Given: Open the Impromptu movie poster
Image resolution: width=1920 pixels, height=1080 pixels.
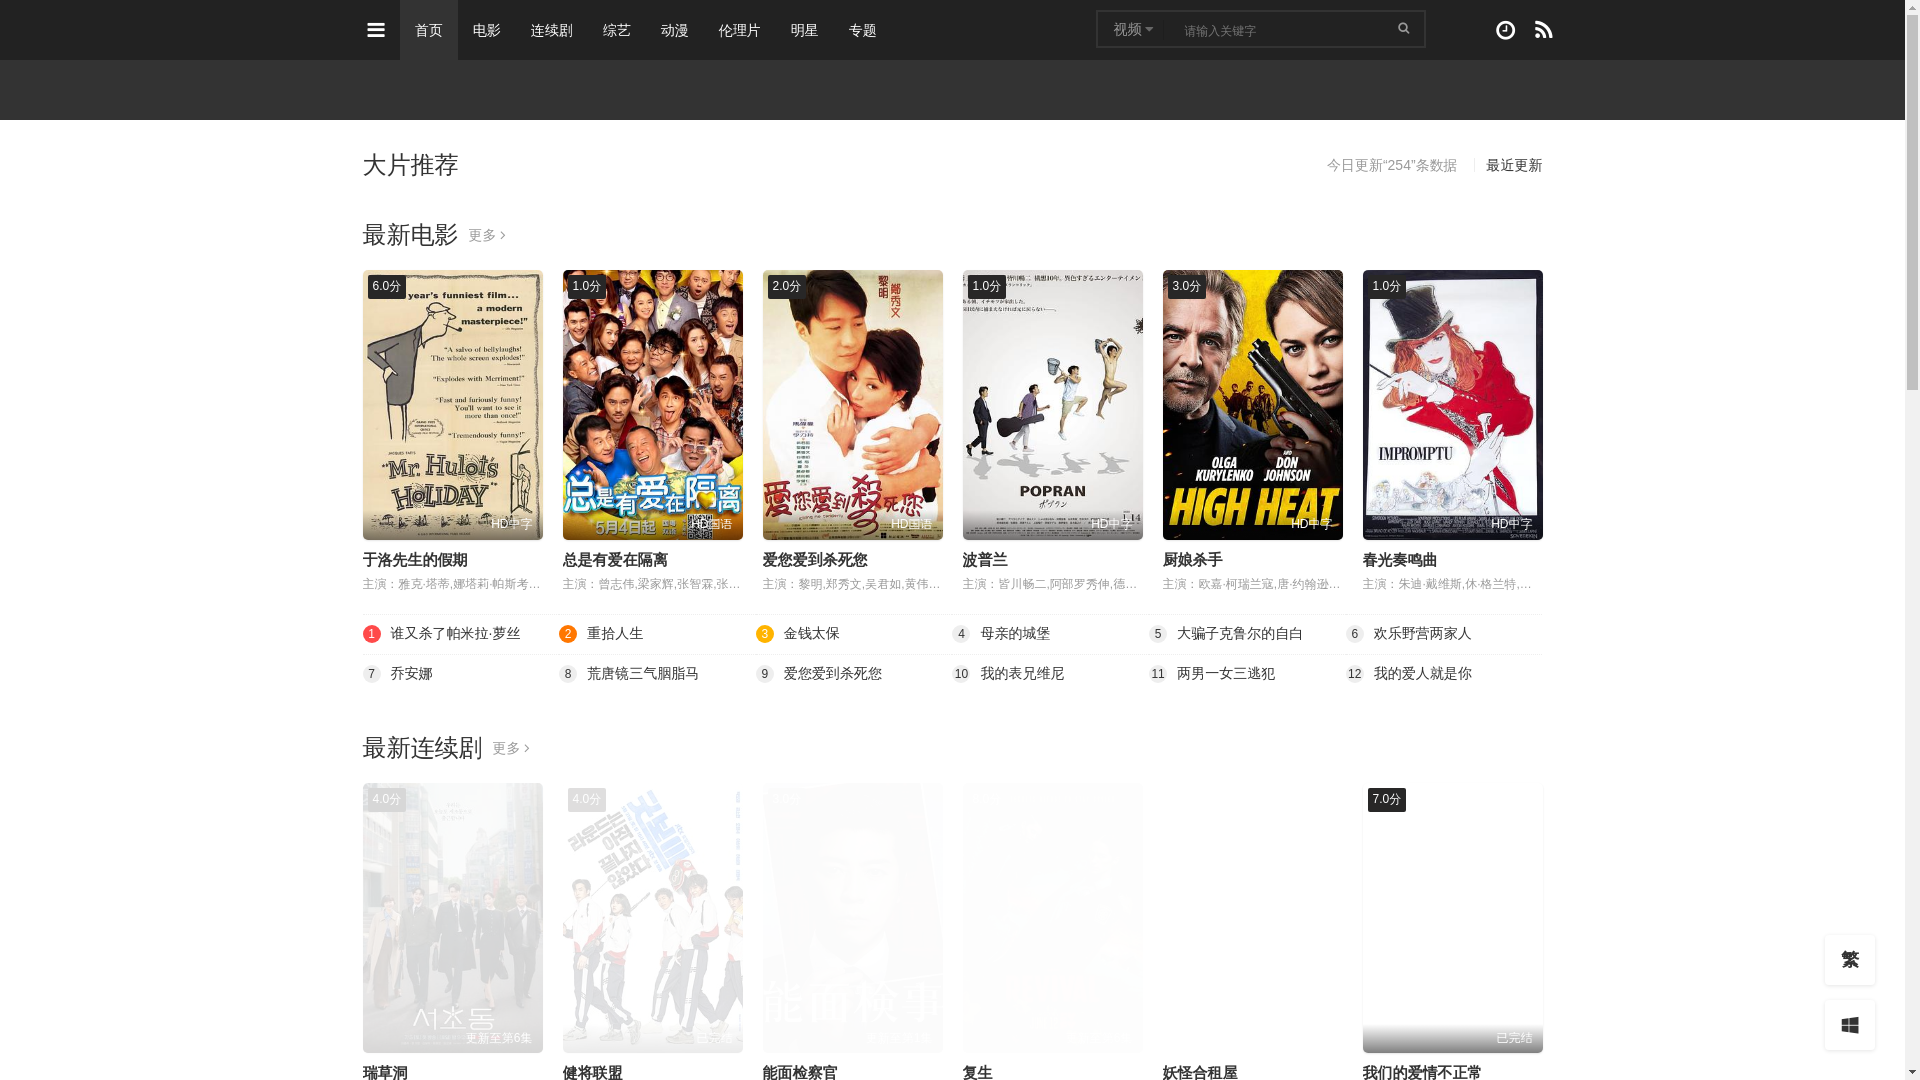Looking at the screenshot, I should [x=1453, y=405].
